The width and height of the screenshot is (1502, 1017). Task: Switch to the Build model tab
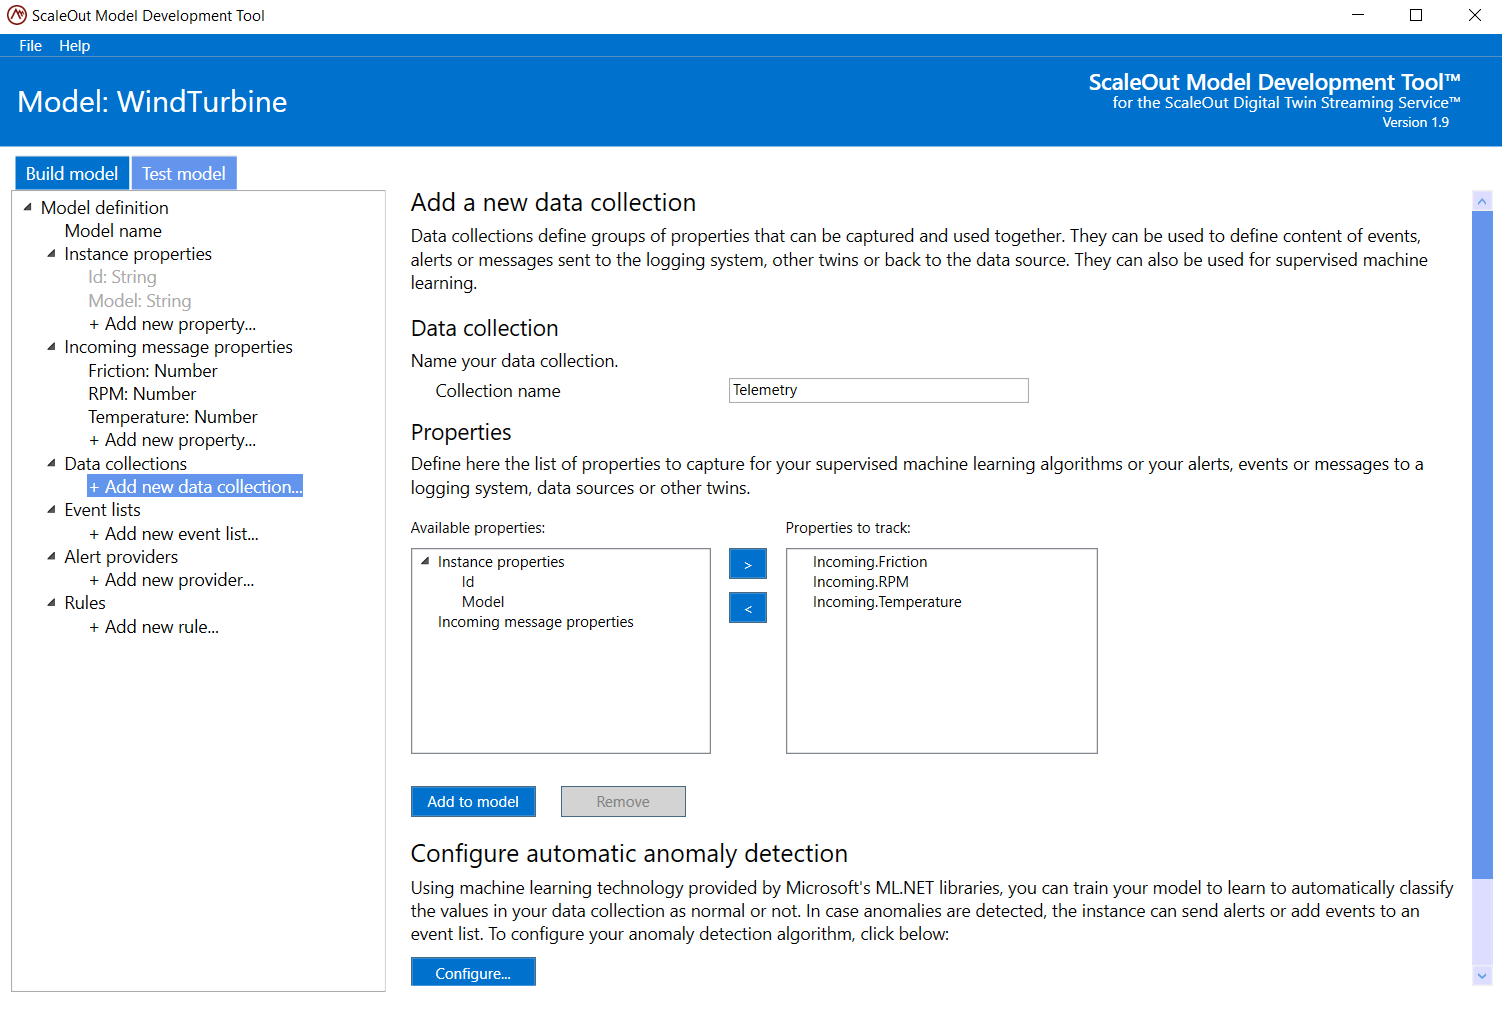point(72,173)
